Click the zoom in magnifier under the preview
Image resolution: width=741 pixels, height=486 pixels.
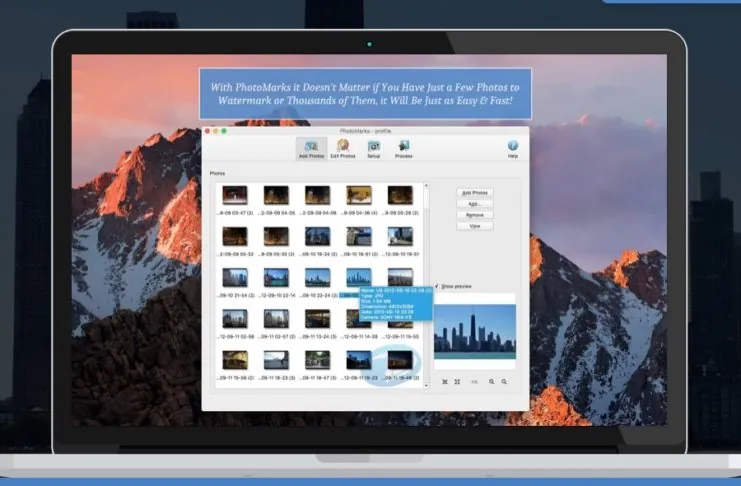click(491, 382)
